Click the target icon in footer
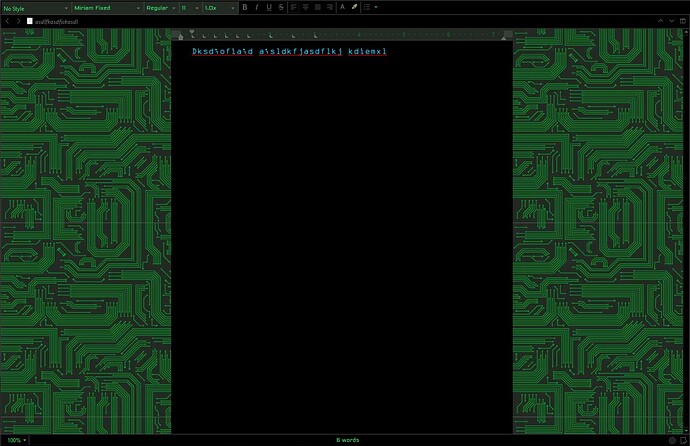The height and width of the screenshot is (446, 690). (x=672, y=440)
